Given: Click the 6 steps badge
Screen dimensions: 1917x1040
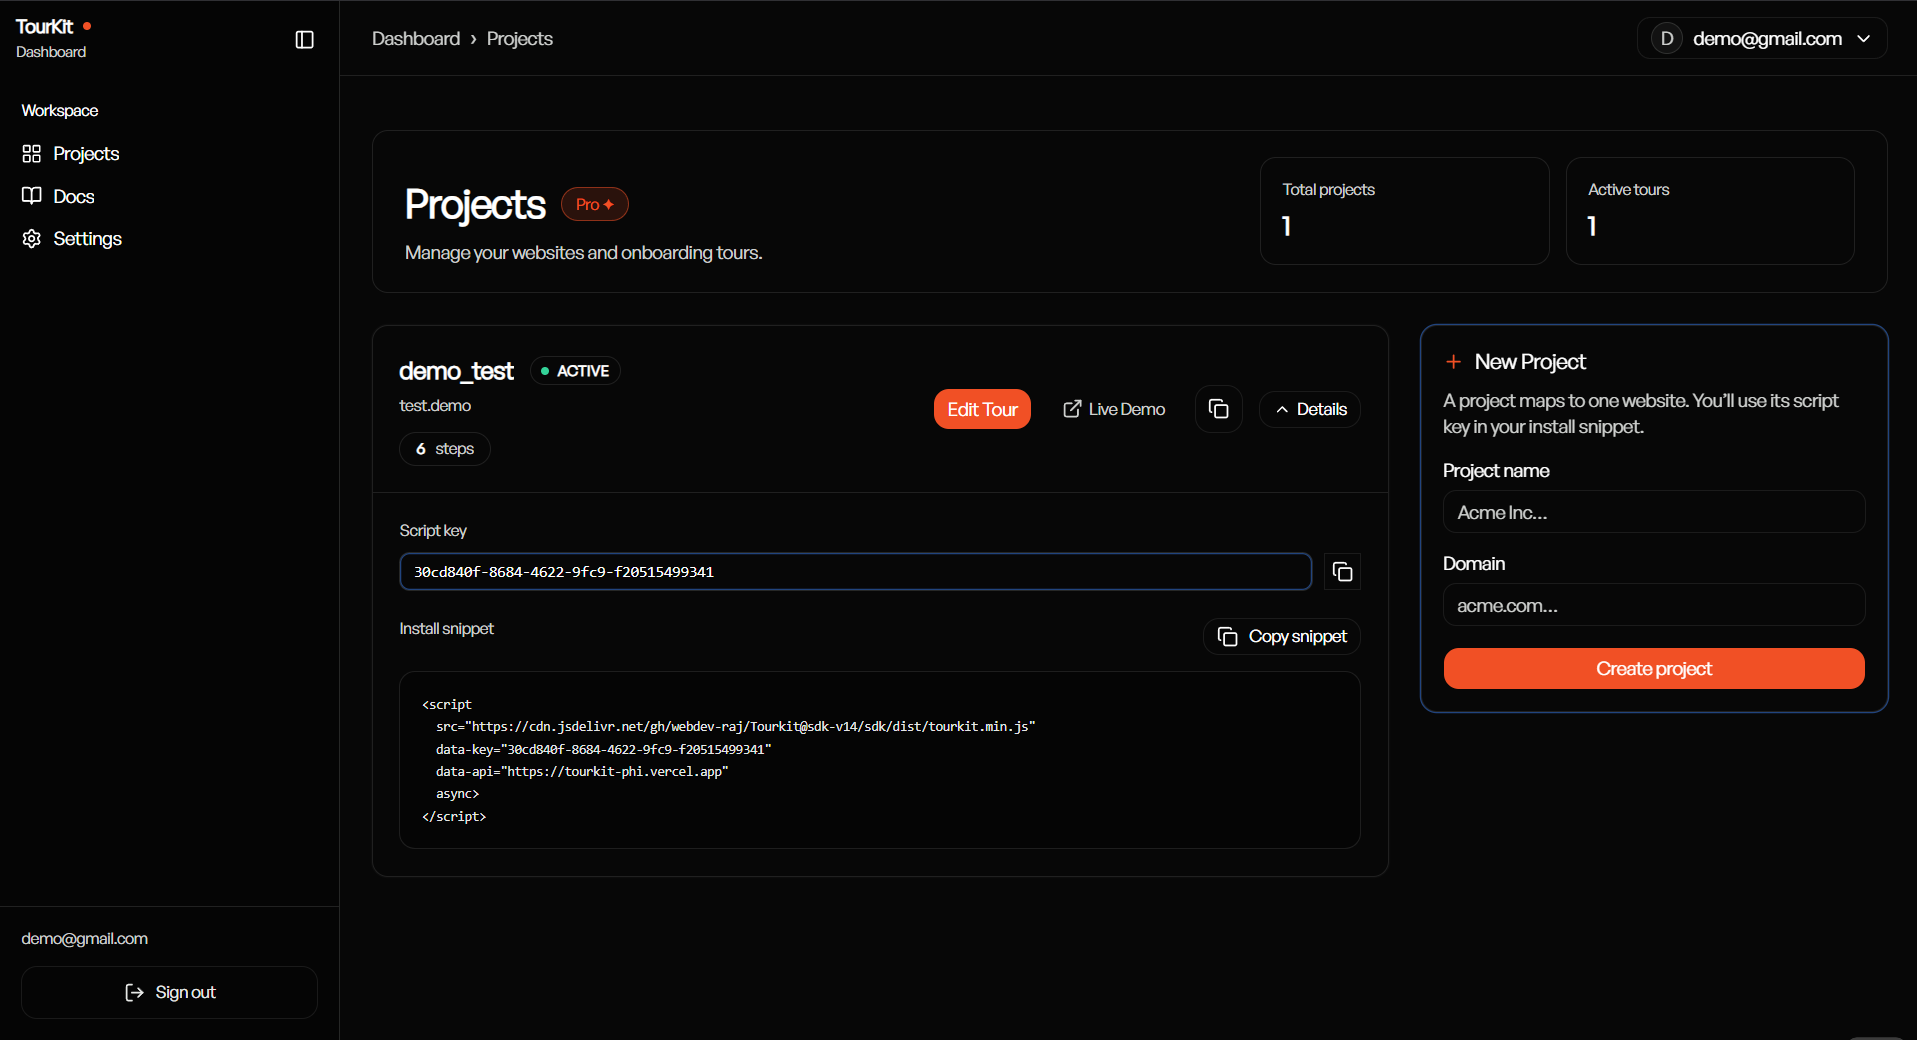Looking at the screenshot, I should pyautogui.click(x=445, y=449).
